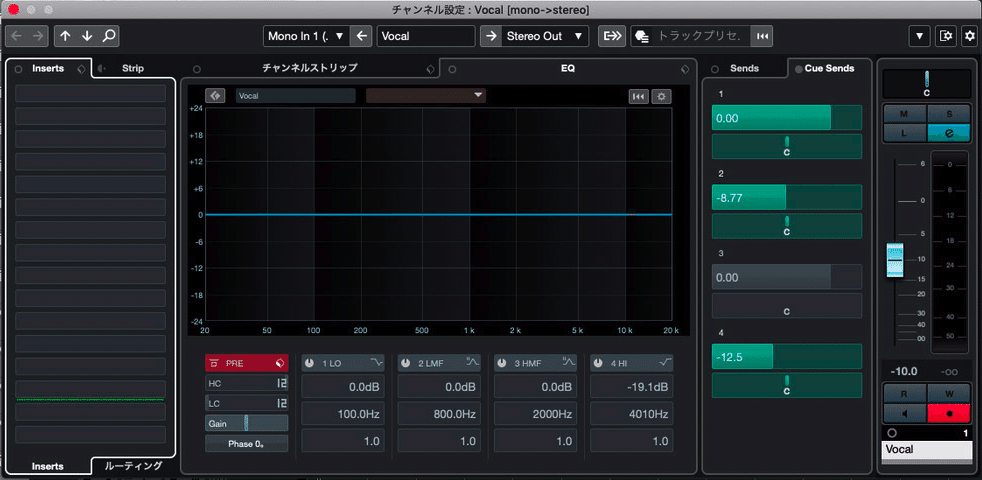Toggle the 2 LMF band power button

pos(406,363)
